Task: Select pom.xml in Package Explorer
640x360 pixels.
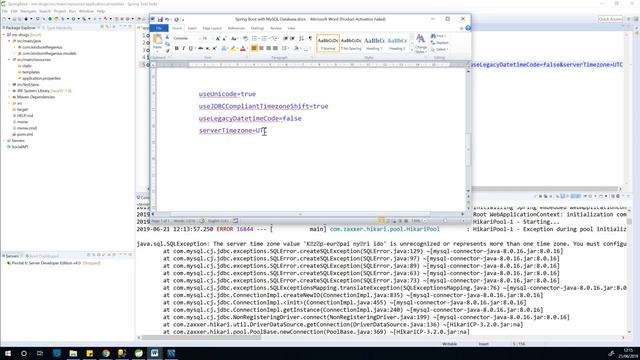Action: pos(25,134)
